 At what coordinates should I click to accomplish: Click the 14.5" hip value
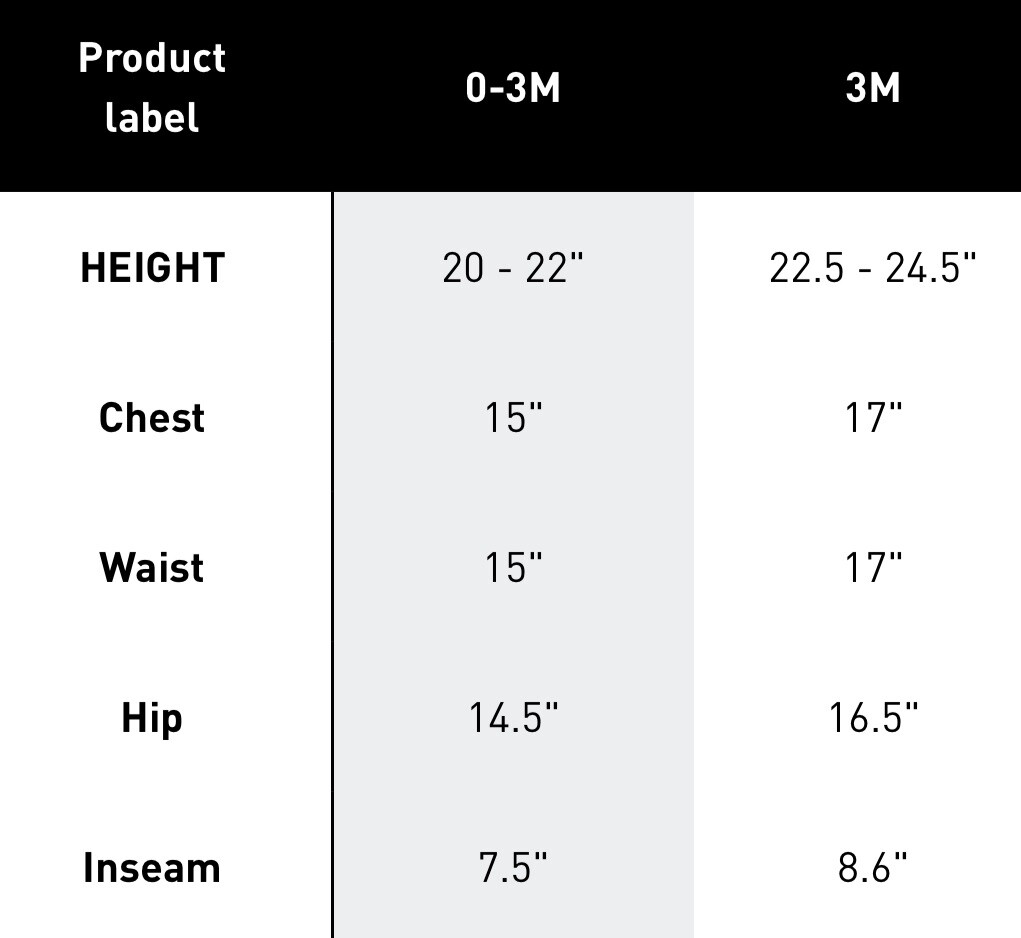pos(513,718)
